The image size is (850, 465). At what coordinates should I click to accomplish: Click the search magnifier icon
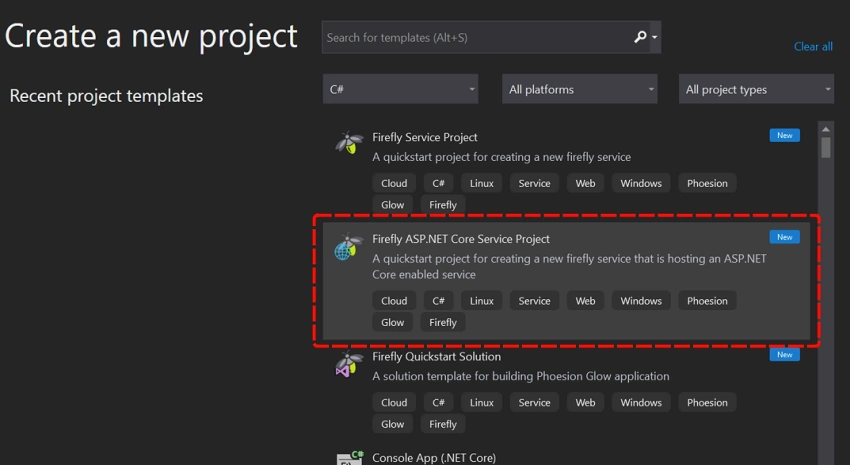click(640, 37)
